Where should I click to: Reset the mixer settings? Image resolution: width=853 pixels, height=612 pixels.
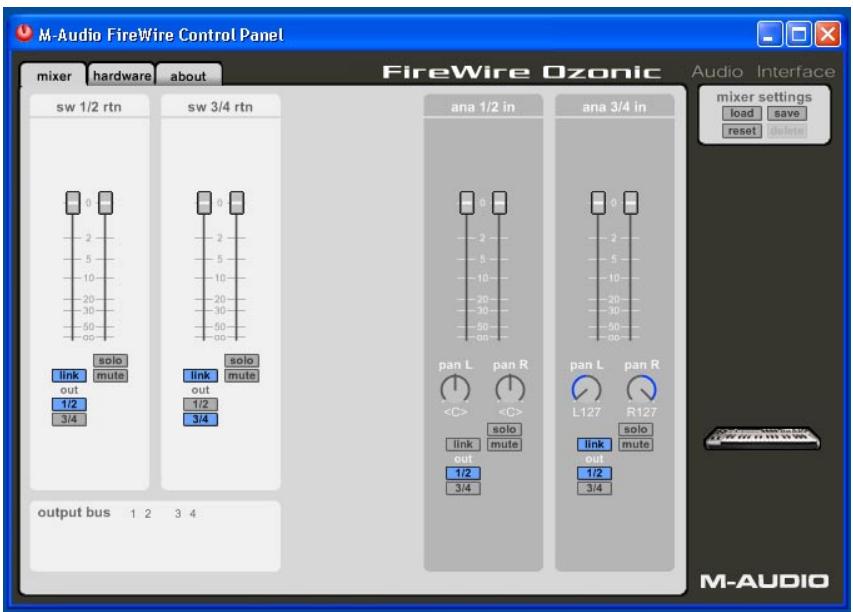(741, 131)
